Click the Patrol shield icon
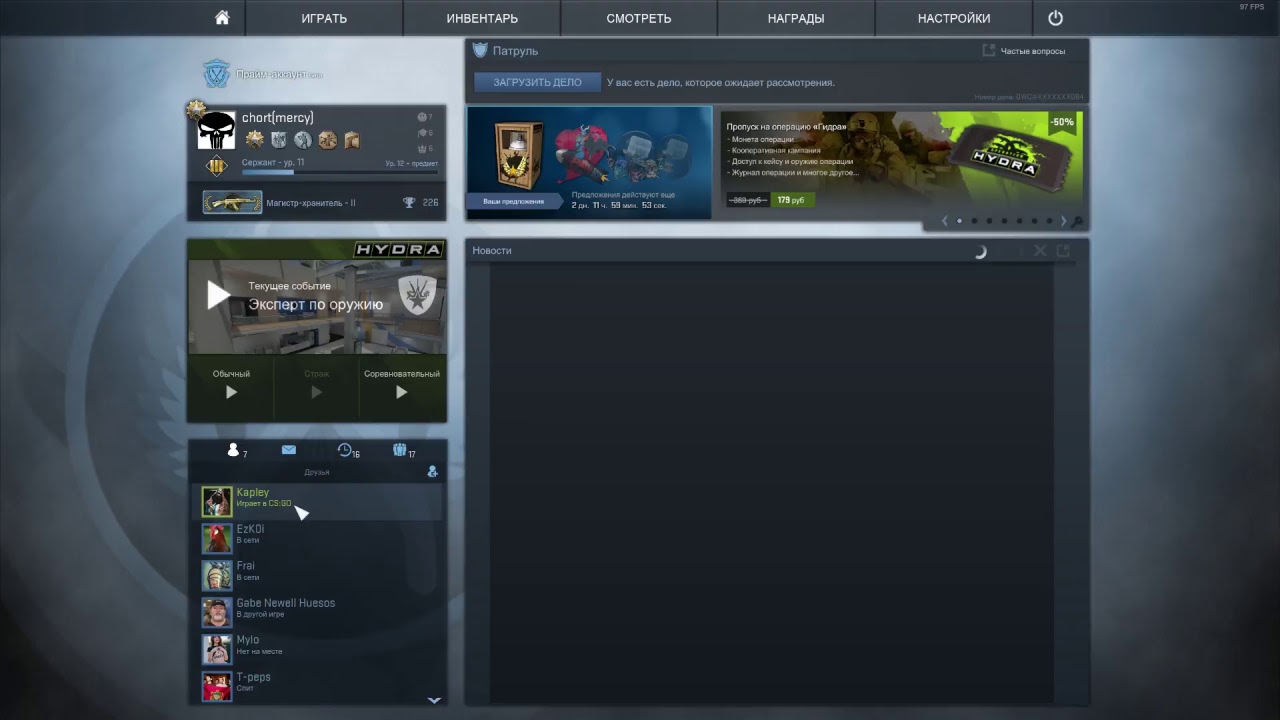The image size is (1280, 720). point(480,50)
